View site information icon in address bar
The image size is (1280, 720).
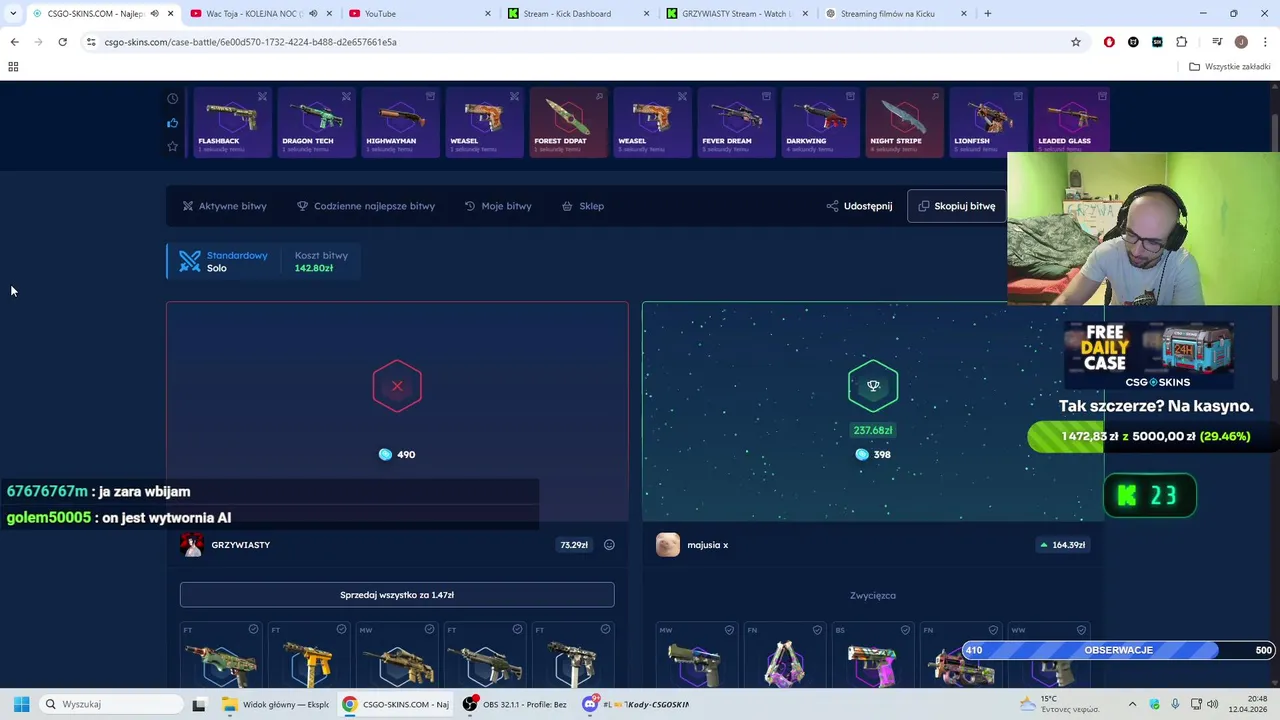point(91,42)
